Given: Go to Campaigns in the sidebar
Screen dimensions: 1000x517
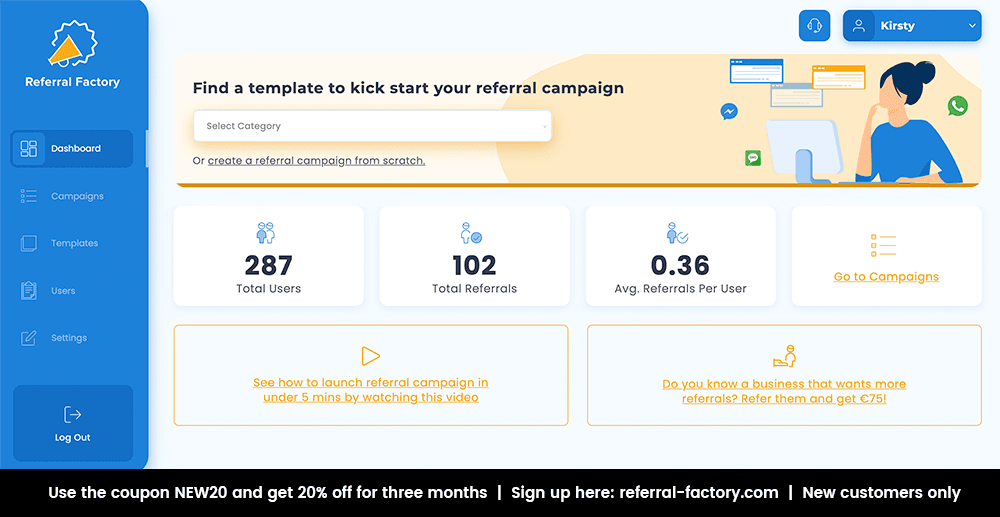Looking at the screenshot, I should pyautogui.click(x=76, y=196).
